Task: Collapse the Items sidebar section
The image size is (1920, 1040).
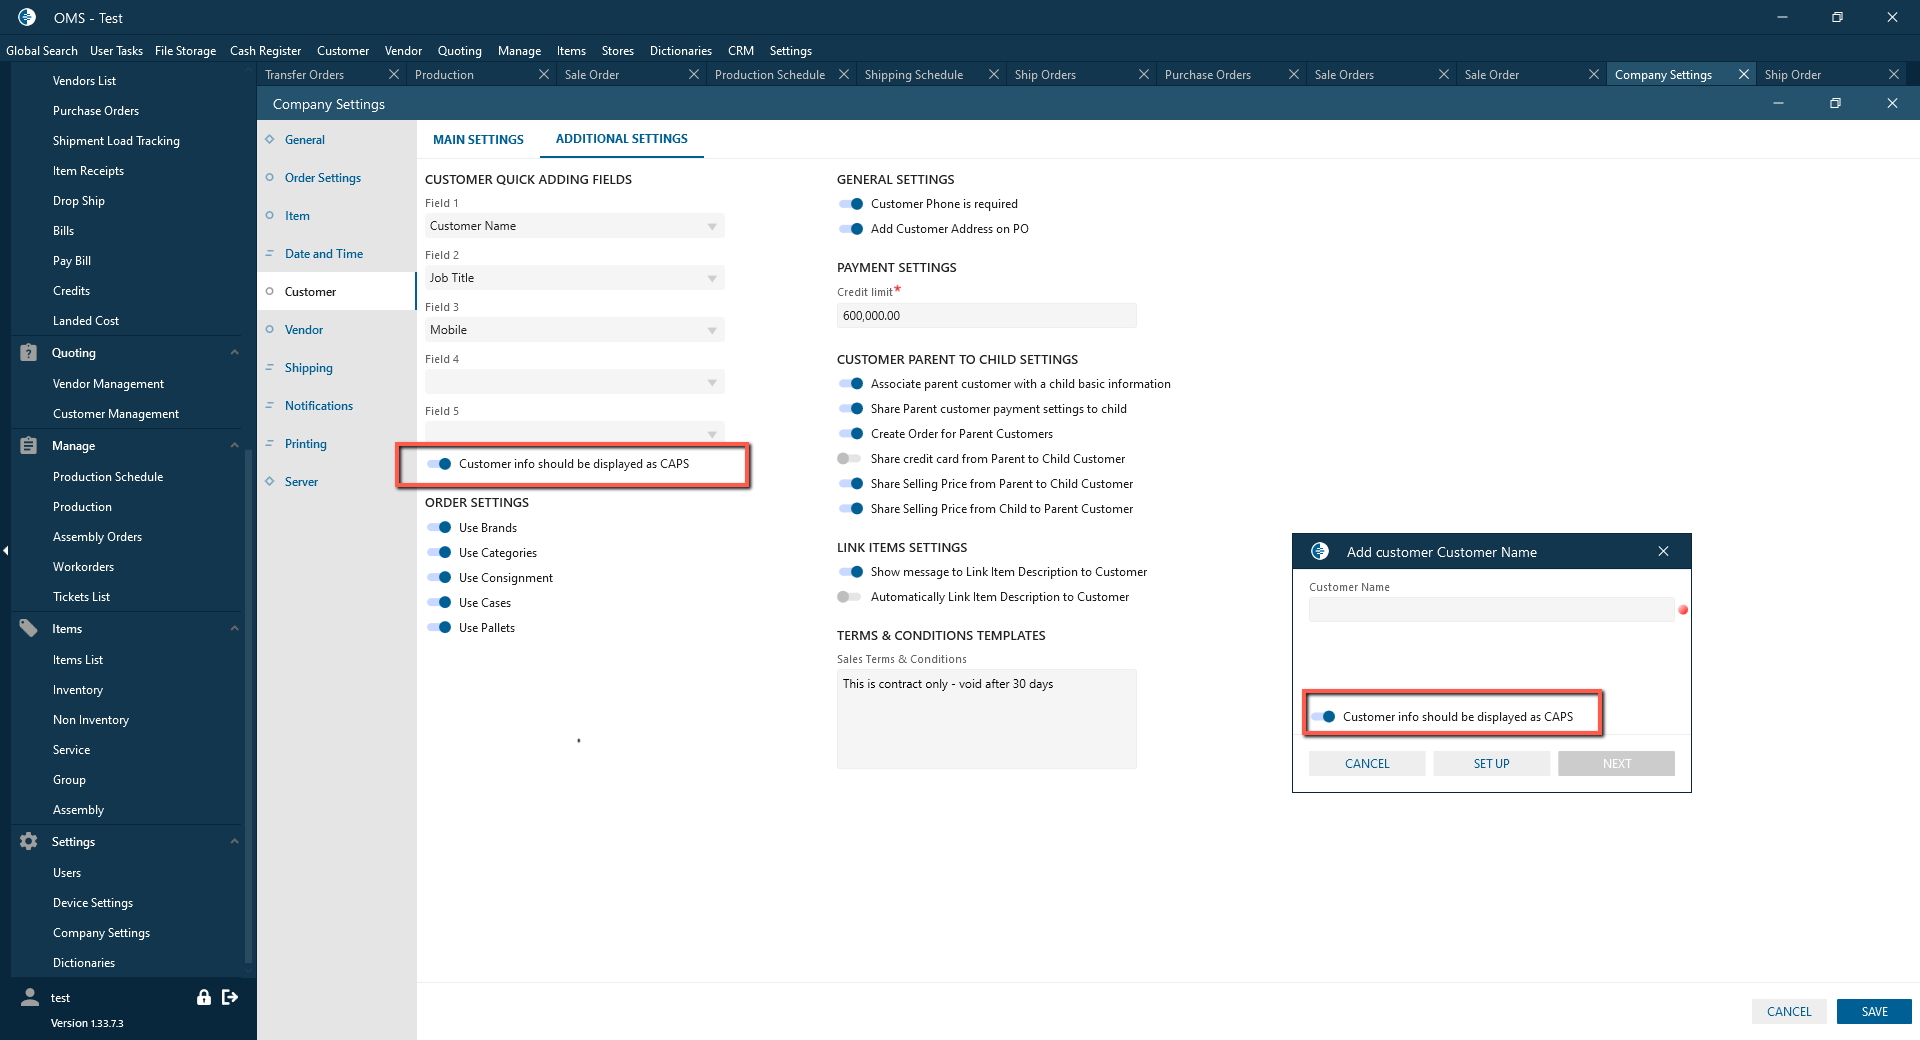Action: point(234,628)
